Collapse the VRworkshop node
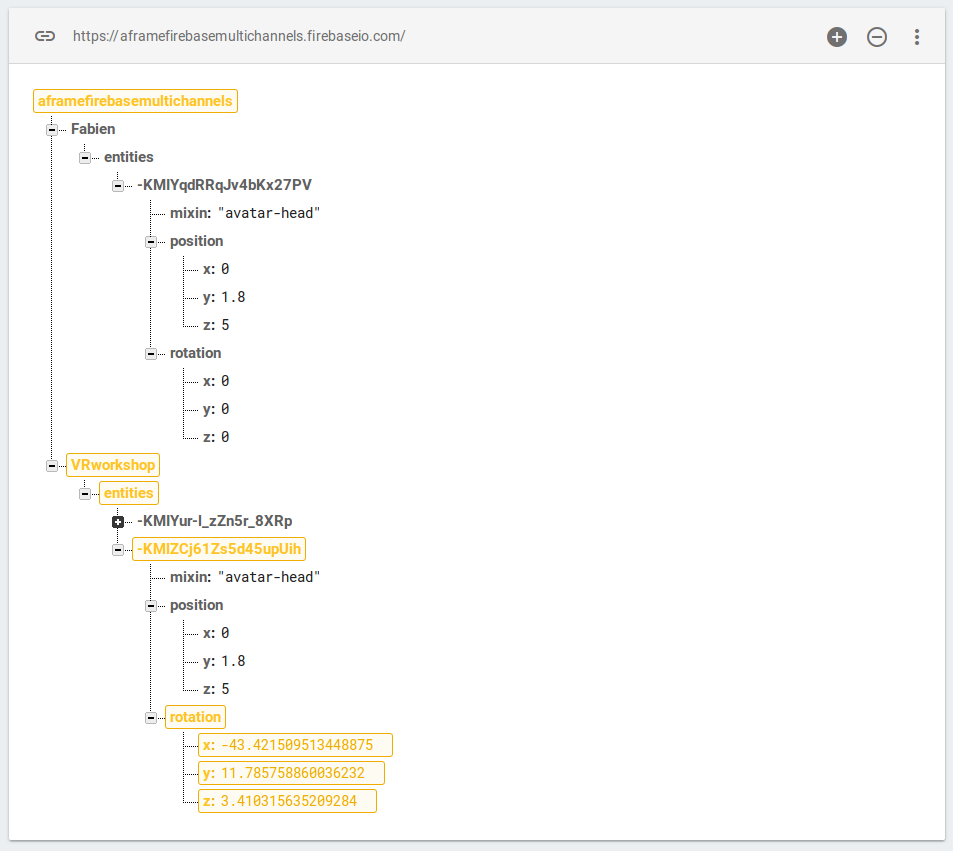This screenshot has width=953, height=851. [52, 466]
